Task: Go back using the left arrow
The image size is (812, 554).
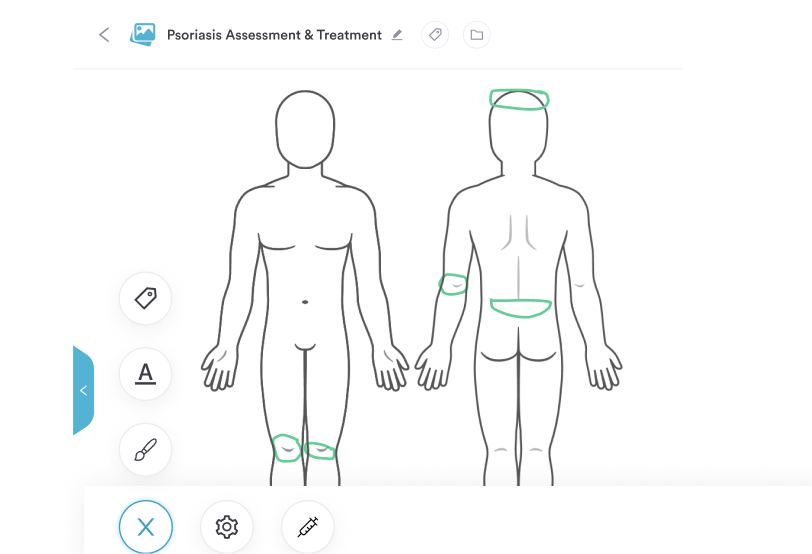Action: tap(104, 35)
